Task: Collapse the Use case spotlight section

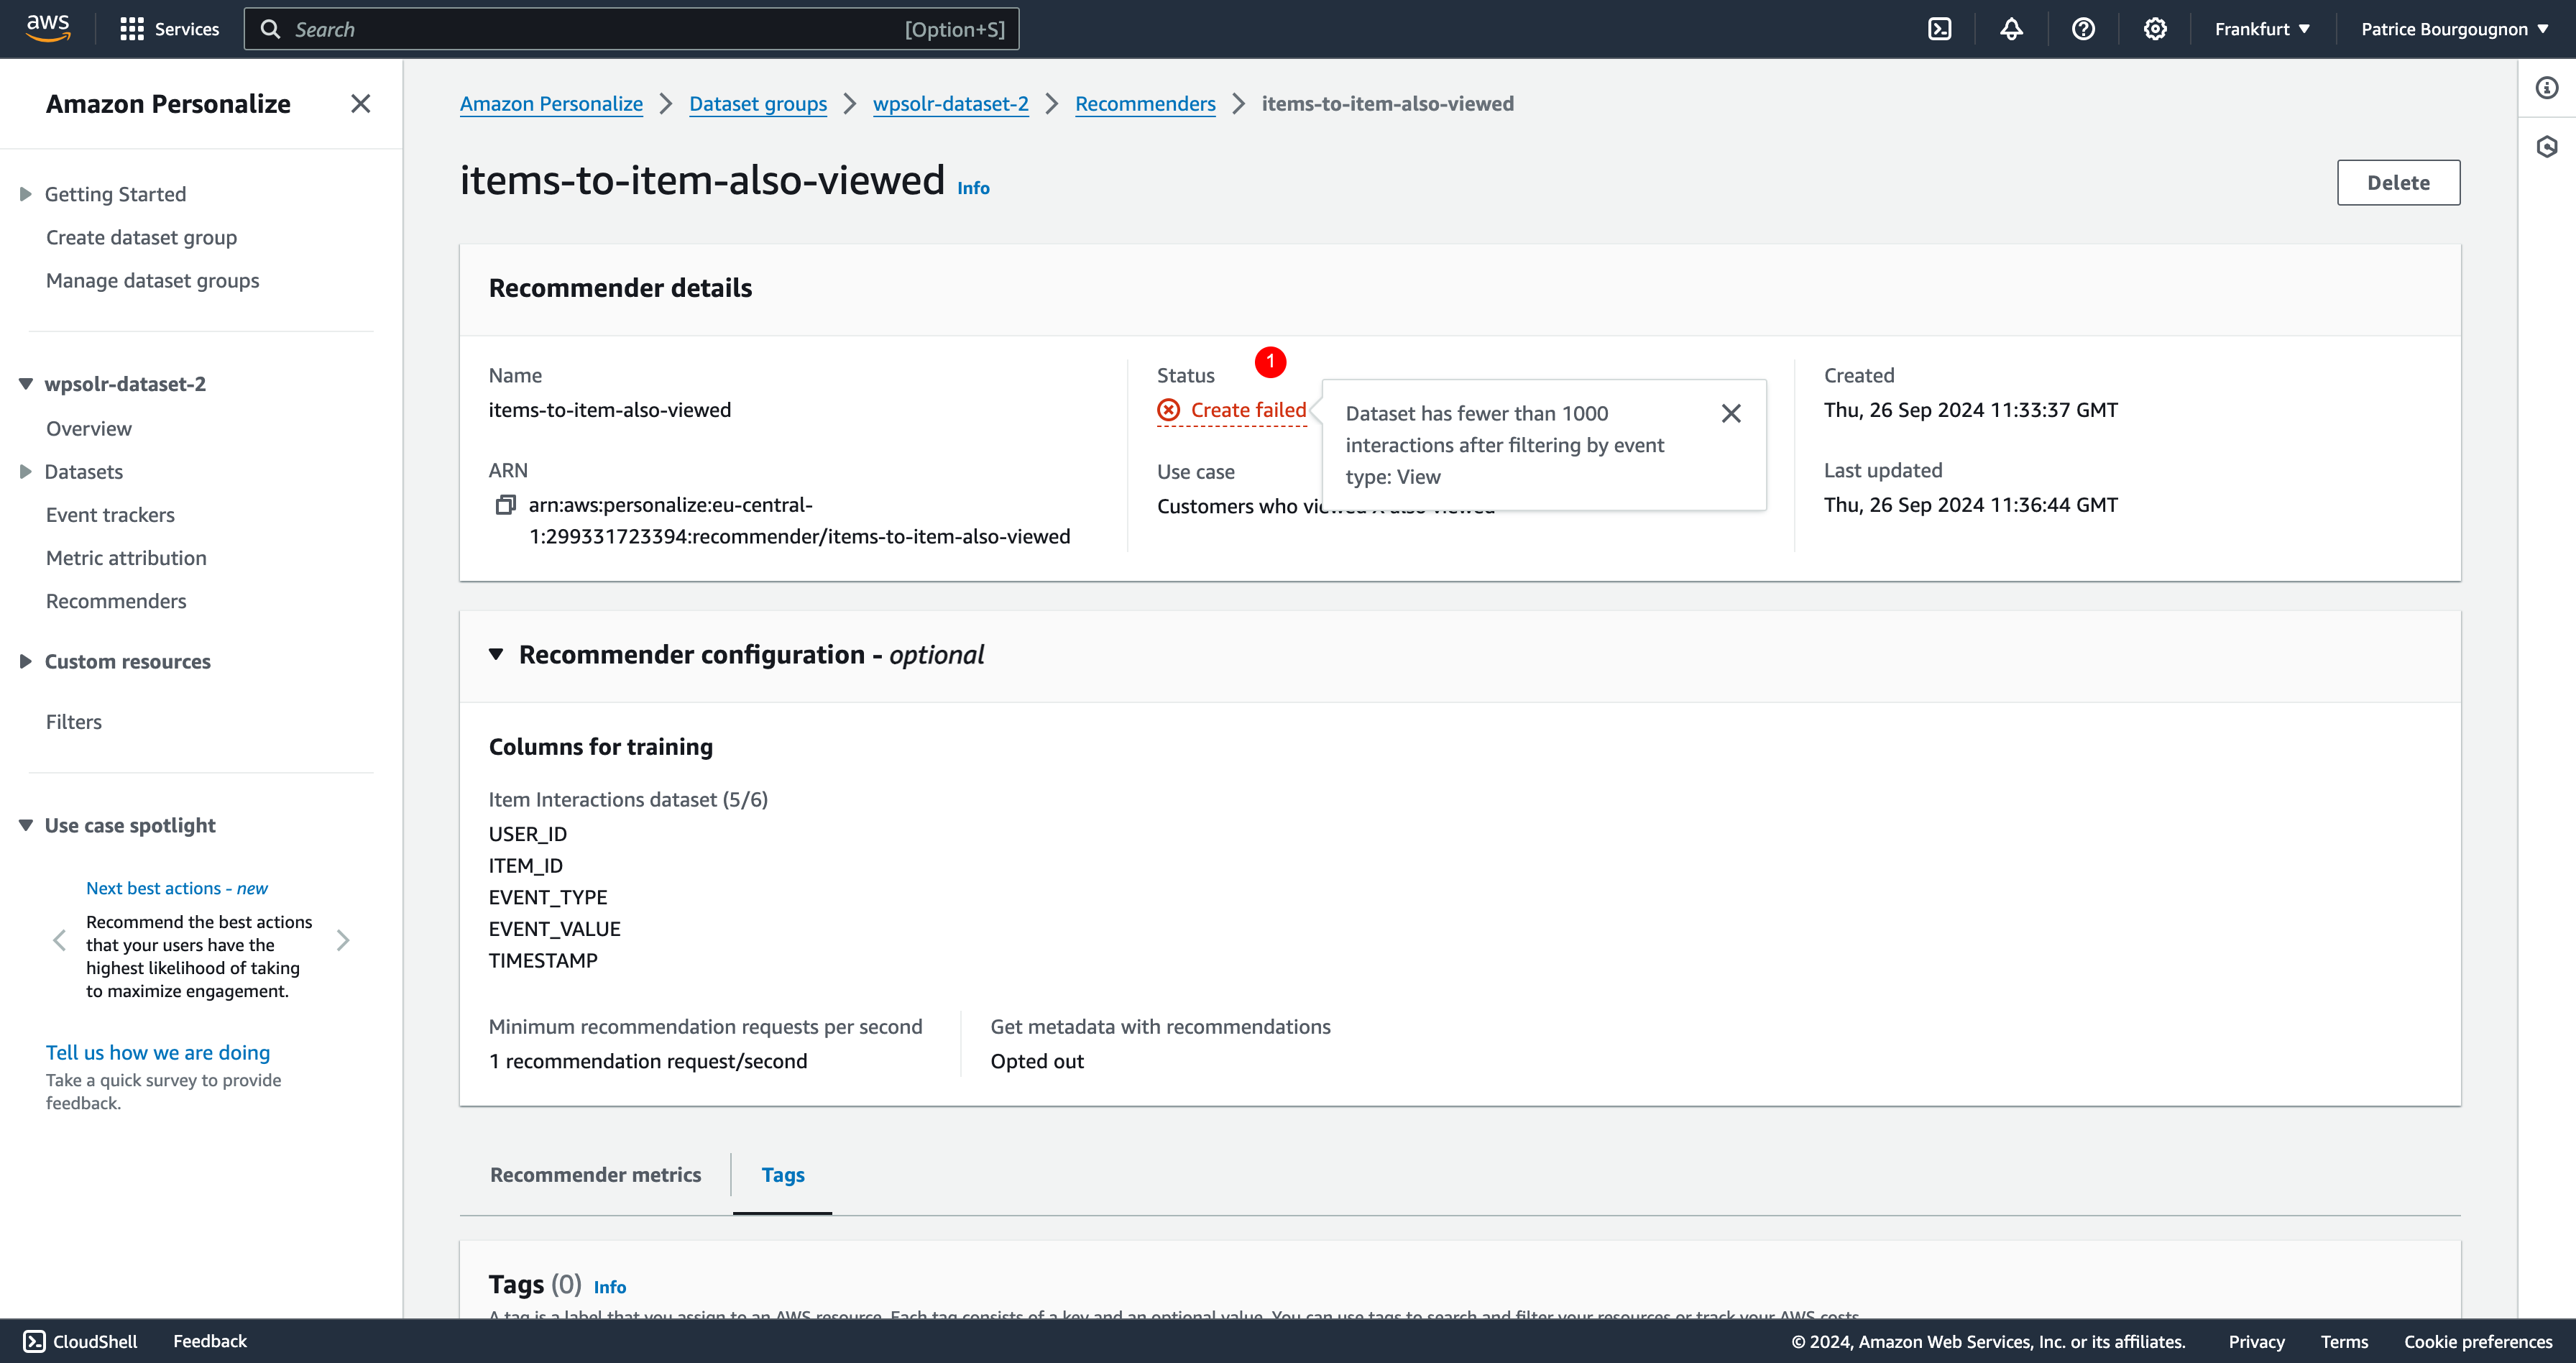Action: coord(26,825)
